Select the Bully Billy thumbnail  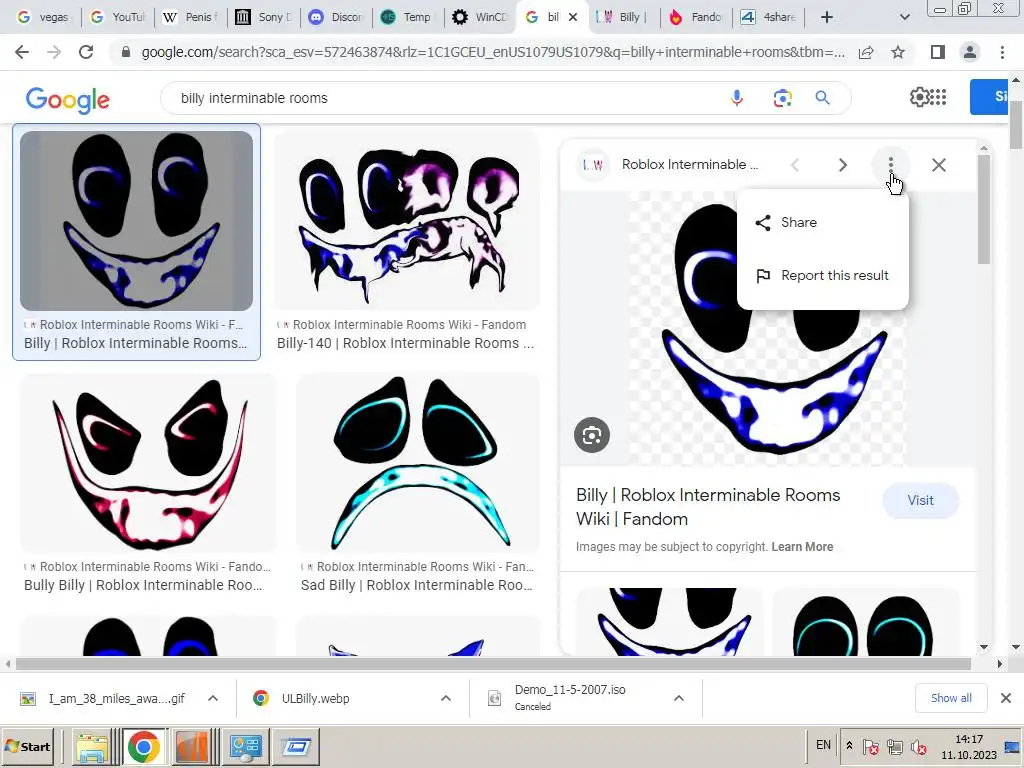(x=148, y=463)
